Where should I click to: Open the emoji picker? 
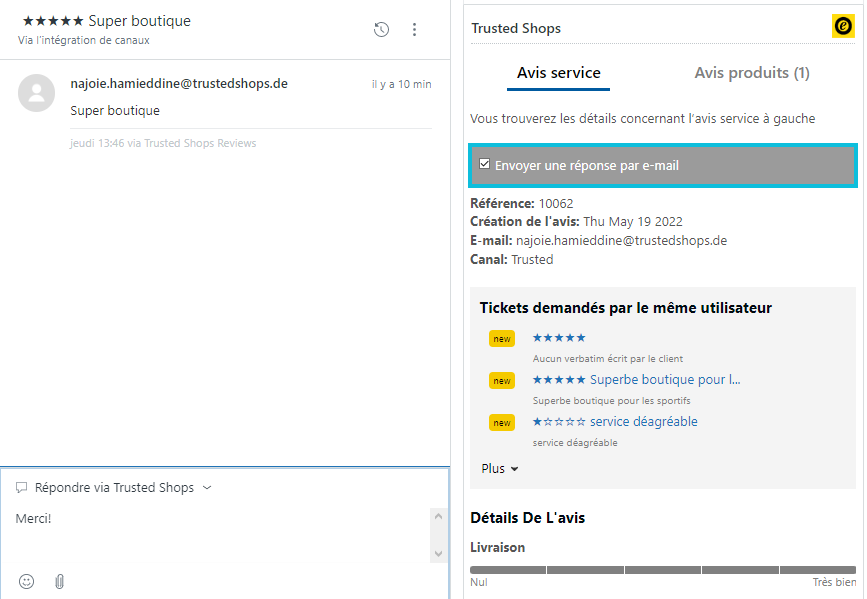coord(27,581)
